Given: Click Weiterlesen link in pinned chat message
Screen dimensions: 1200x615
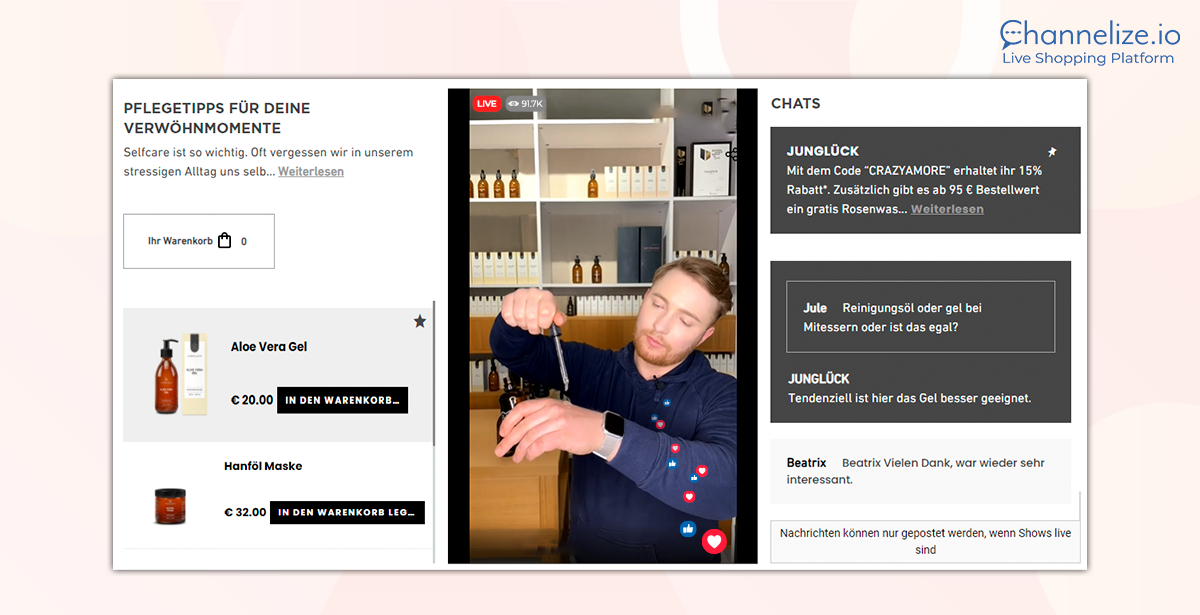Looking at the screenshot, I should [x=947, y=209].
